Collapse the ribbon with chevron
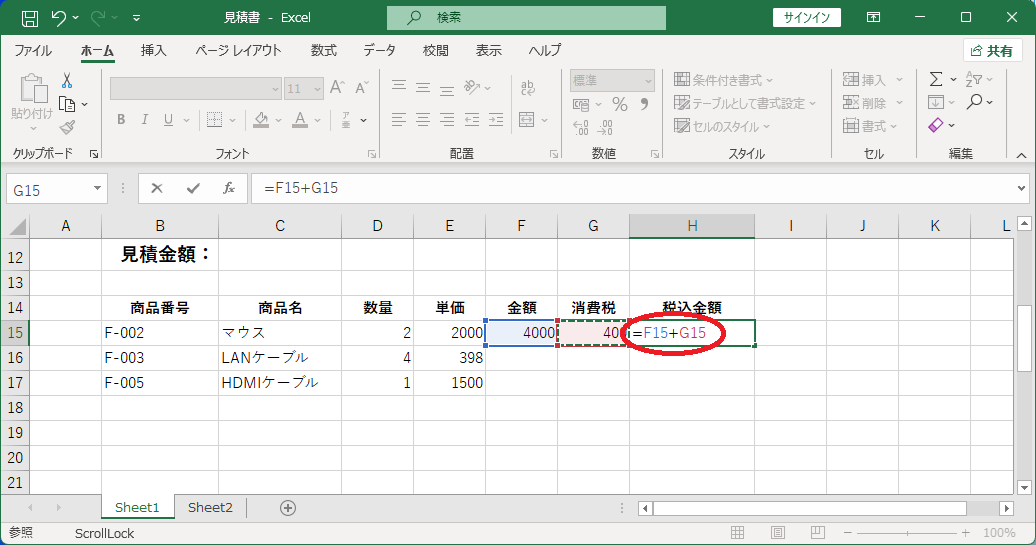The height and width of the screenshot is (545, 1036). click(x=1021, y=155)
